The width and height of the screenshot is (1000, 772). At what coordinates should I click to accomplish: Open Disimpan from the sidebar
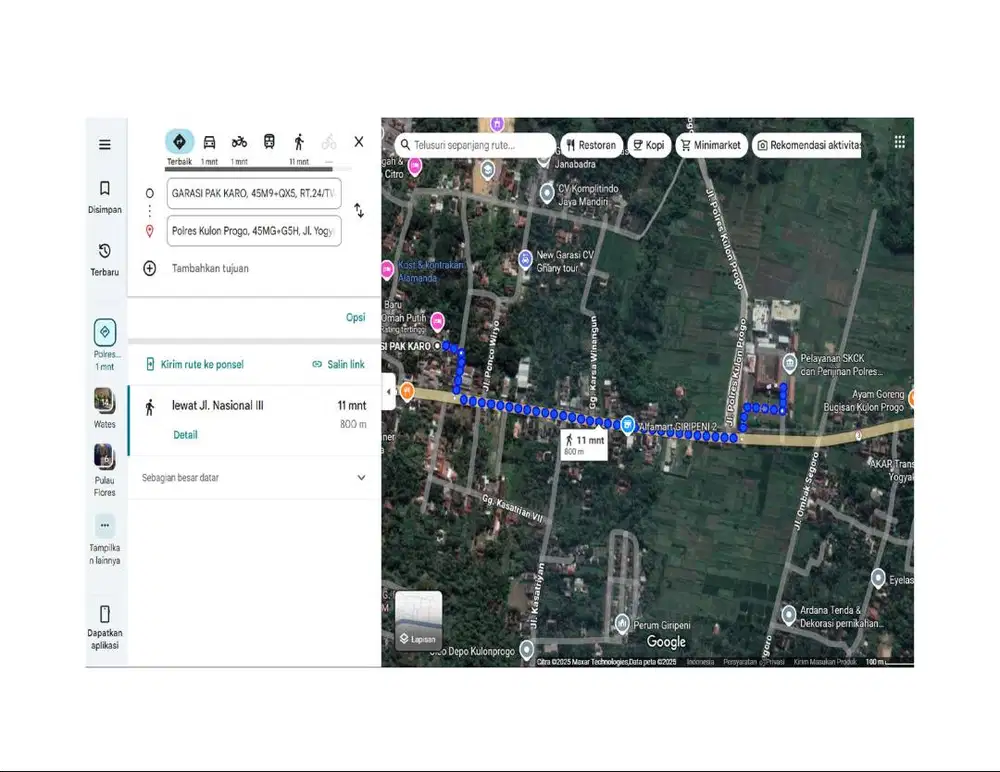coord(104,196)
